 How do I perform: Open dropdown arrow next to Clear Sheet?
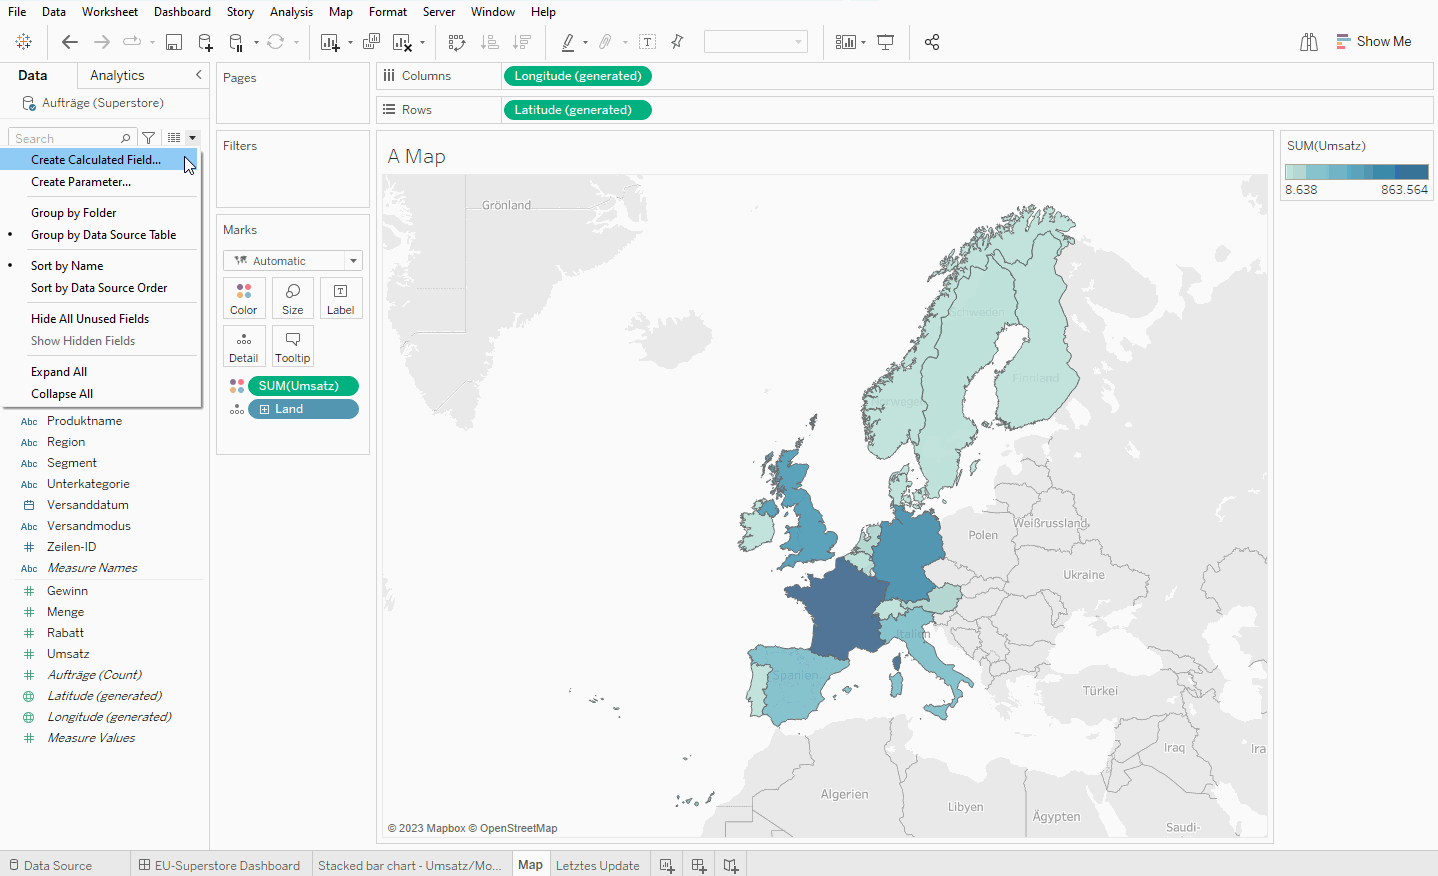coord(422,42)
